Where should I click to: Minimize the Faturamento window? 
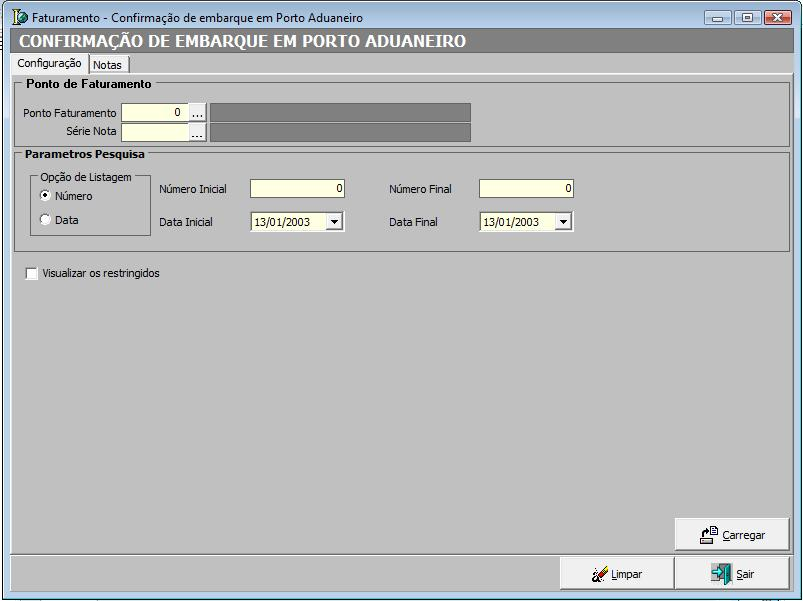point(719,18)
